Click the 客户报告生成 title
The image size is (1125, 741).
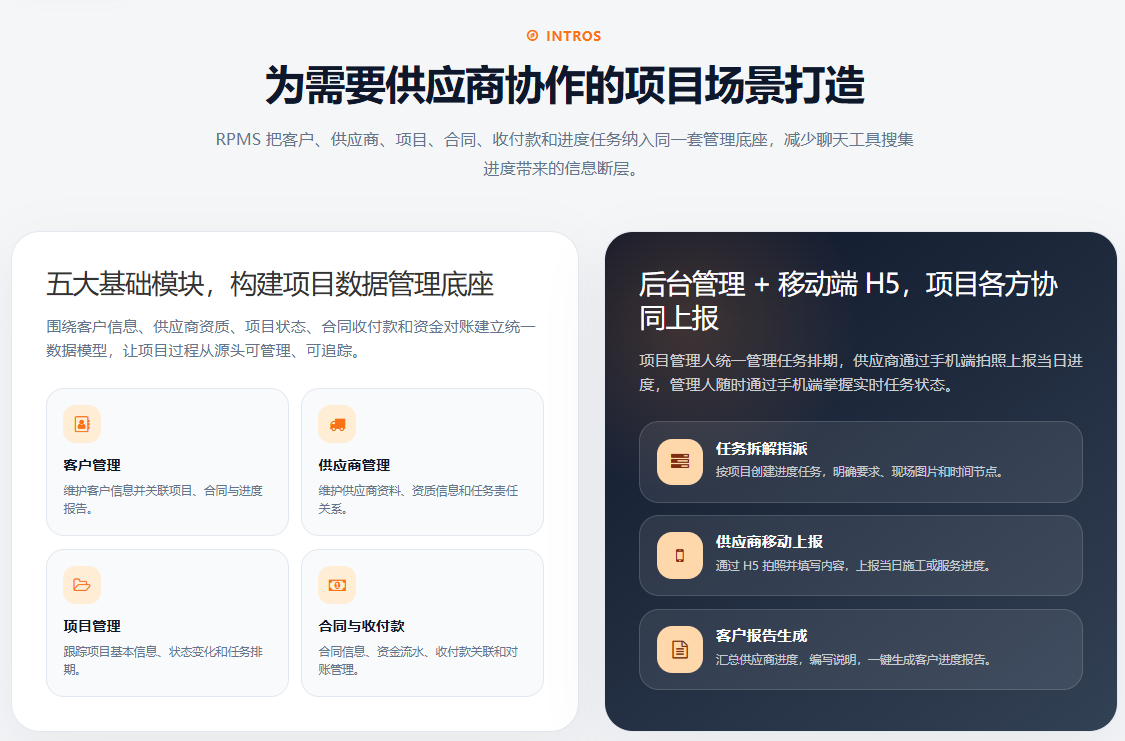point(761,636)
